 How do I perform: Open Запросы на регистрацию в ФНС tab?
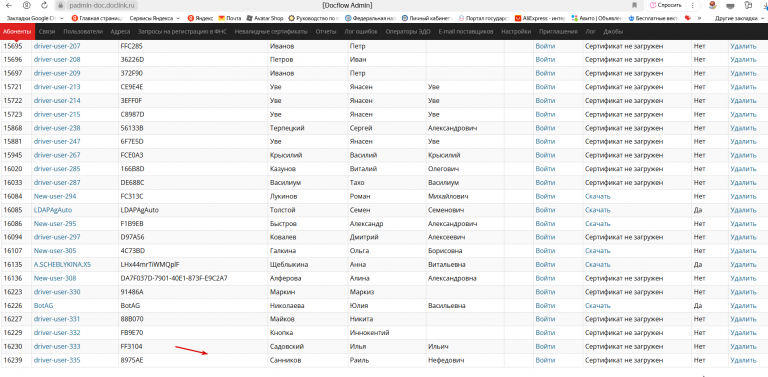pyautogui.click(x=183, y=31)
